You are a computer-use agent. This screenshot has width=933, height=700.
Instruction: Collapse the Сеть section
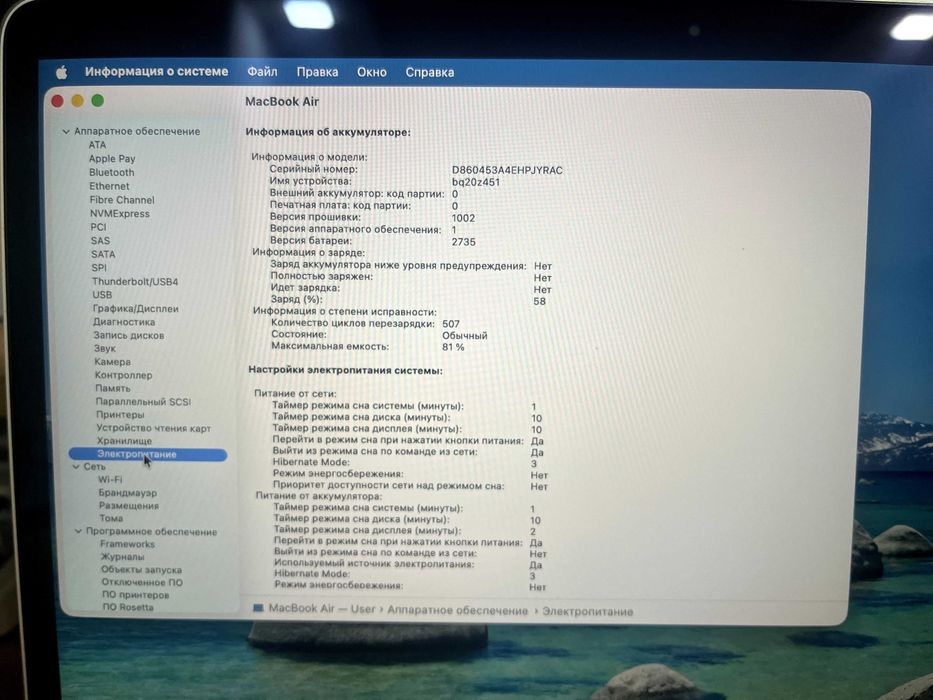[x=76, y=467]
